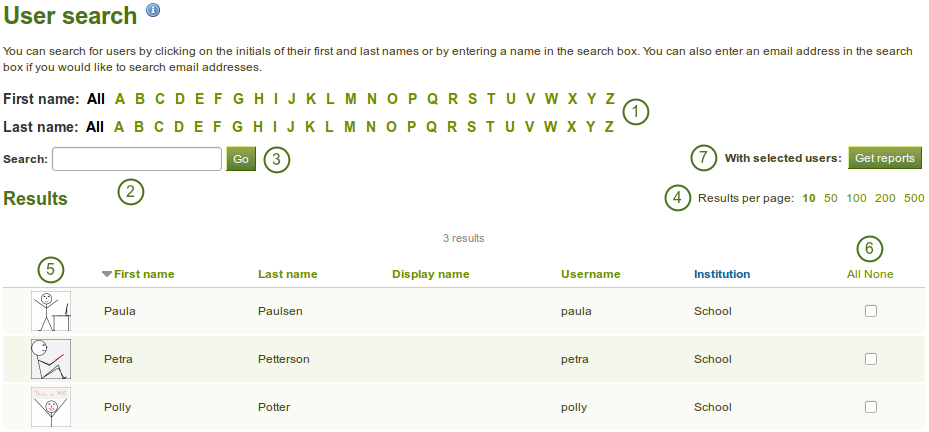Click the sort arrow beside First name
The height and width of the screenshot is (432, 929).
click(107, 274)
